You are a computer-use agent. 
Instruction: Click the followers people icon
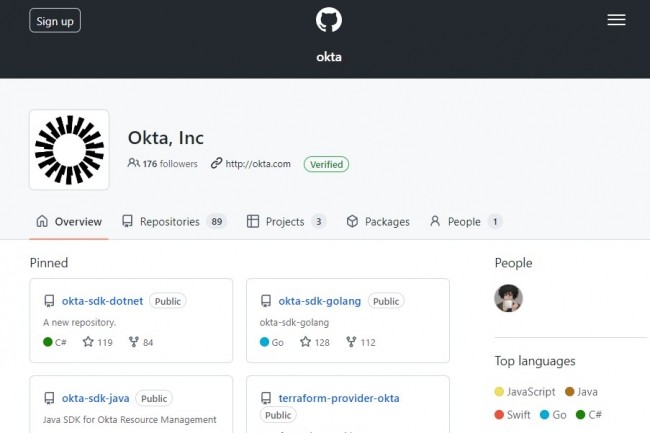coord(134,163)
